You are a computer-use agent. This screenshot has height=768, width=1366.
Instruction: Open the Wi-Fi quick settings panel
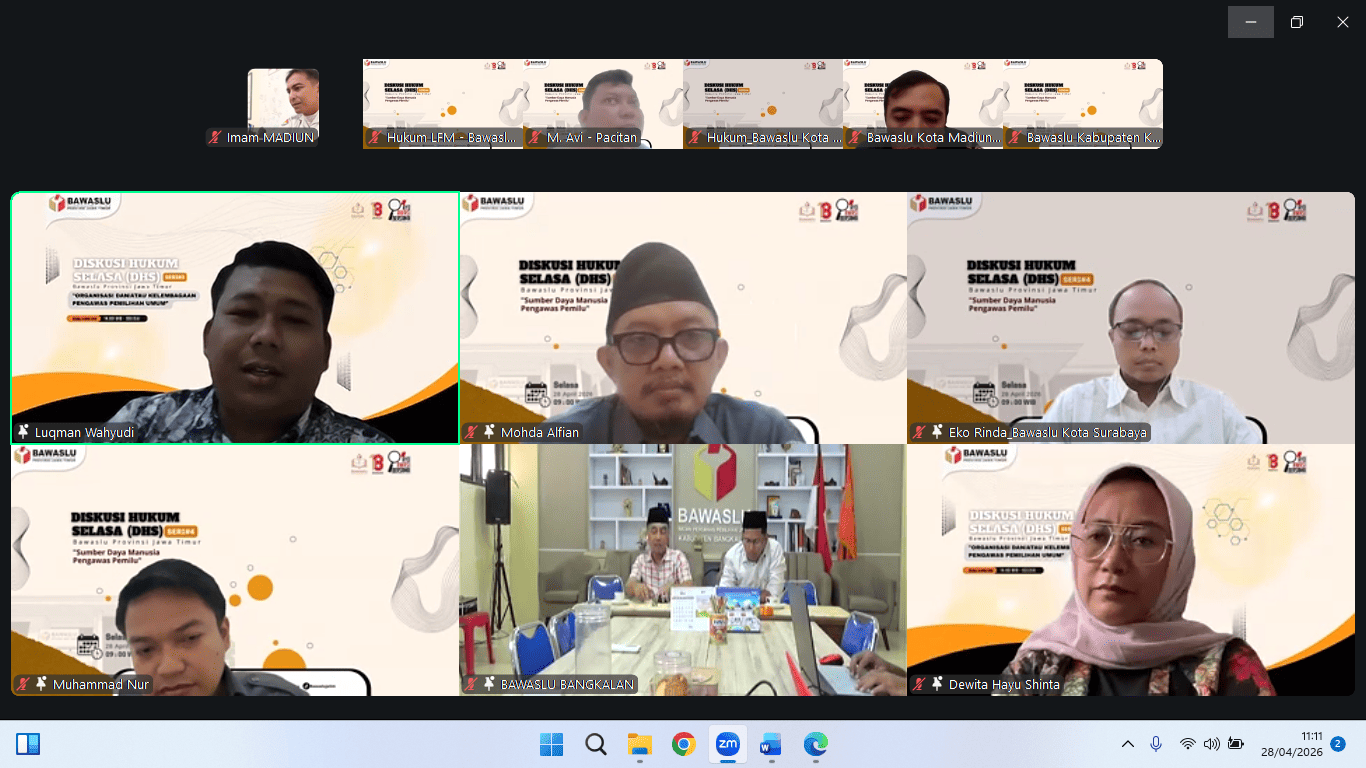[1187, 744]
